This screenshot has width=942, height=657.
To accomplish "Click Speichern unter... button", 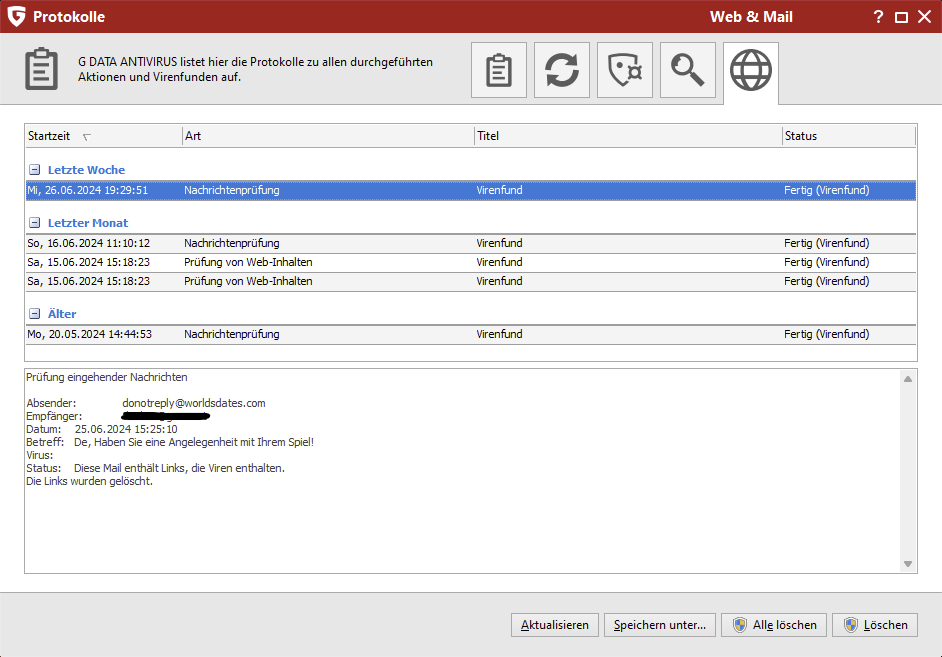I will point(660,625).
